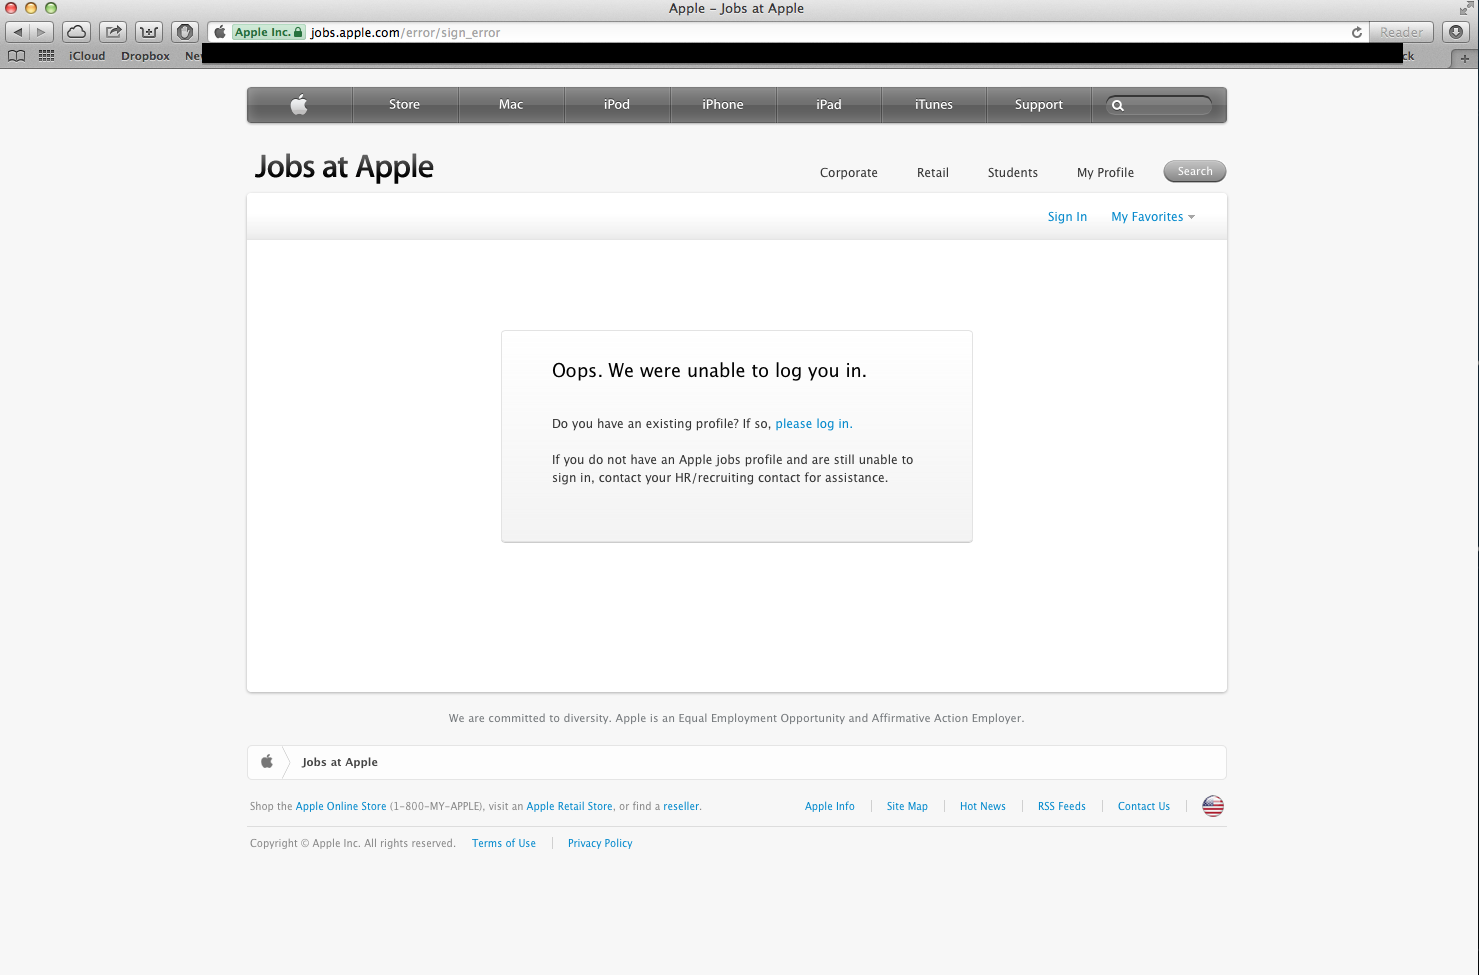Click the add bookmark toolbar icon

[149, 32]
